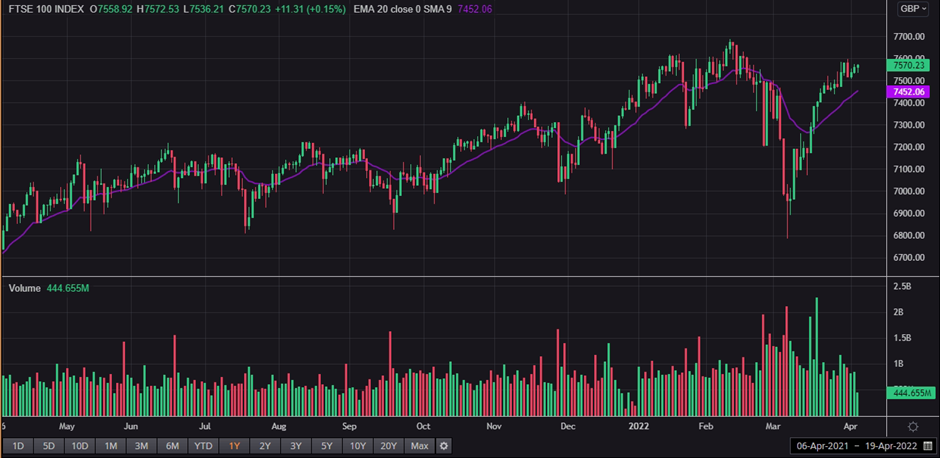Click the L7536.21 low value
Screen dimensions: 940x458
click(203, 10)
